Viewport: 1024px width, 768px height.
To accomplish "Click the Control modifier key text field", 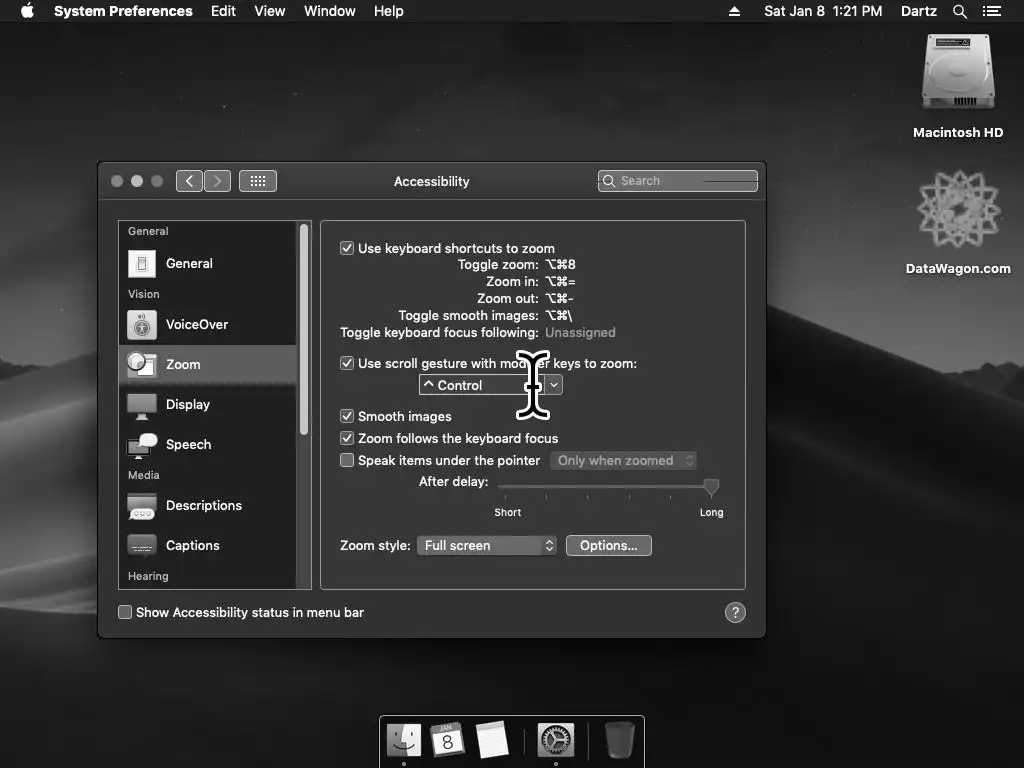I will 482,385.
